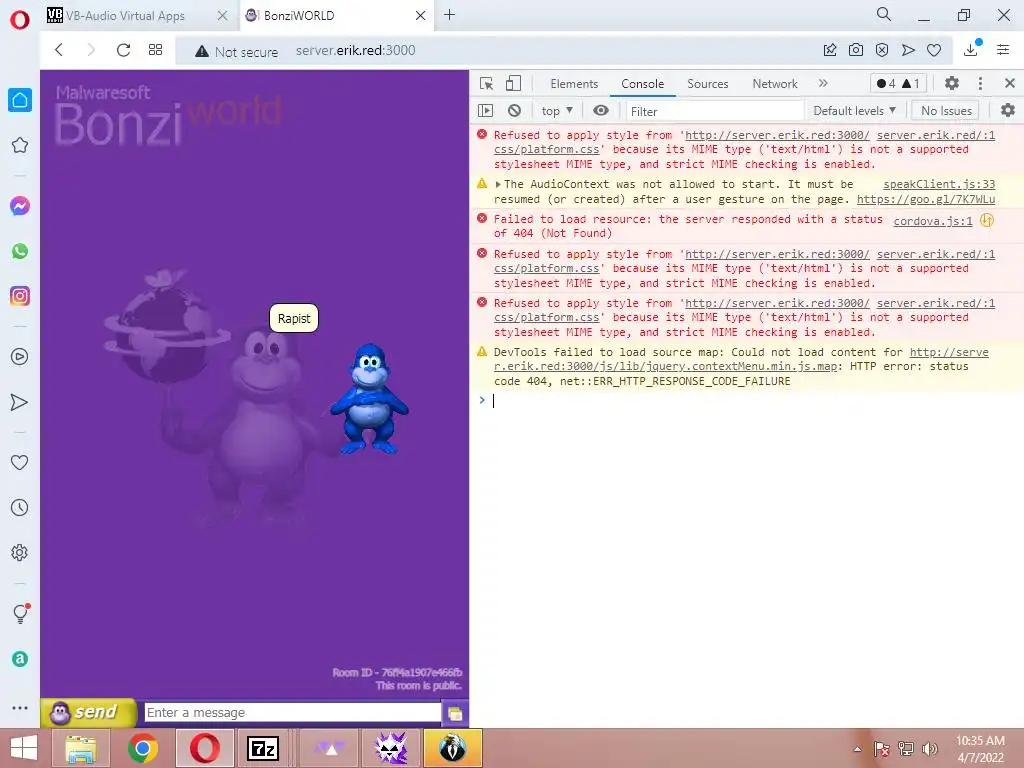Screen dimensions: 1024x768
Task: Search tabs with magnifier icon
Action: [x=884, y=14]
